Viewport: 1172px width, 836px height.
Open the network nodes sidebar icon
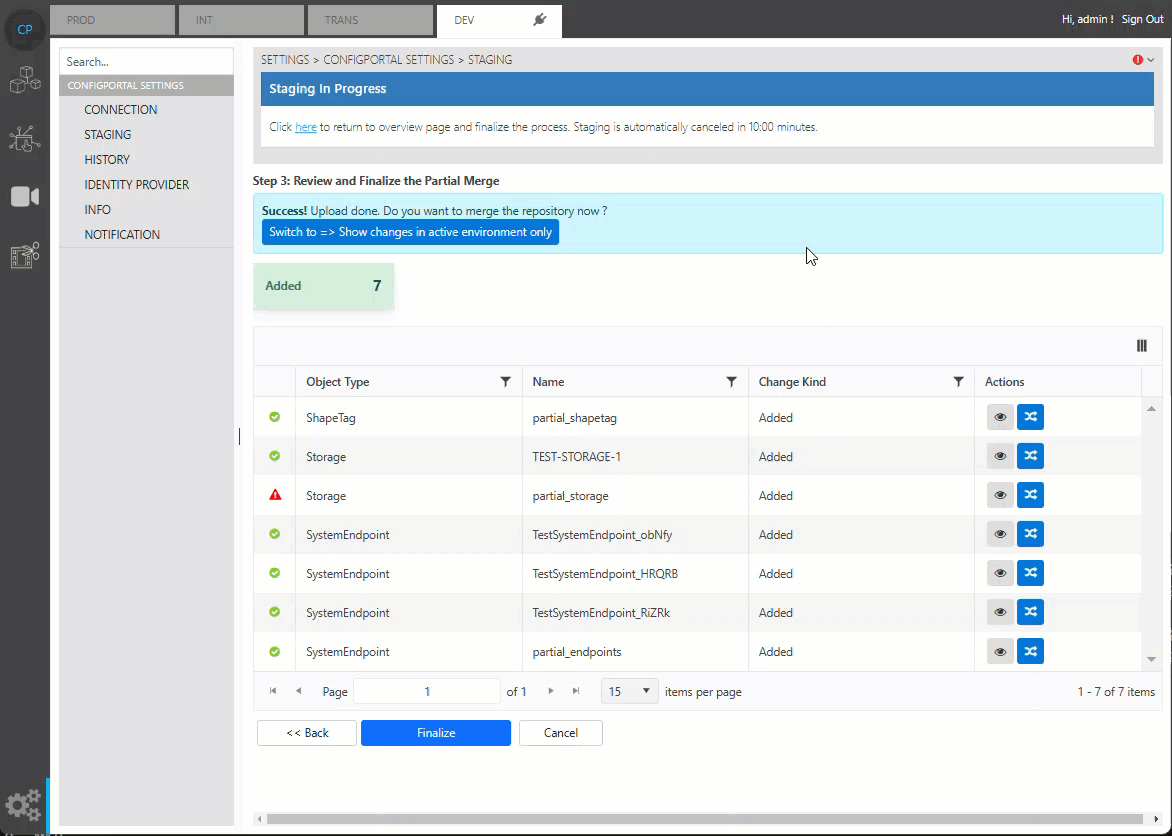tap(24, 139)
